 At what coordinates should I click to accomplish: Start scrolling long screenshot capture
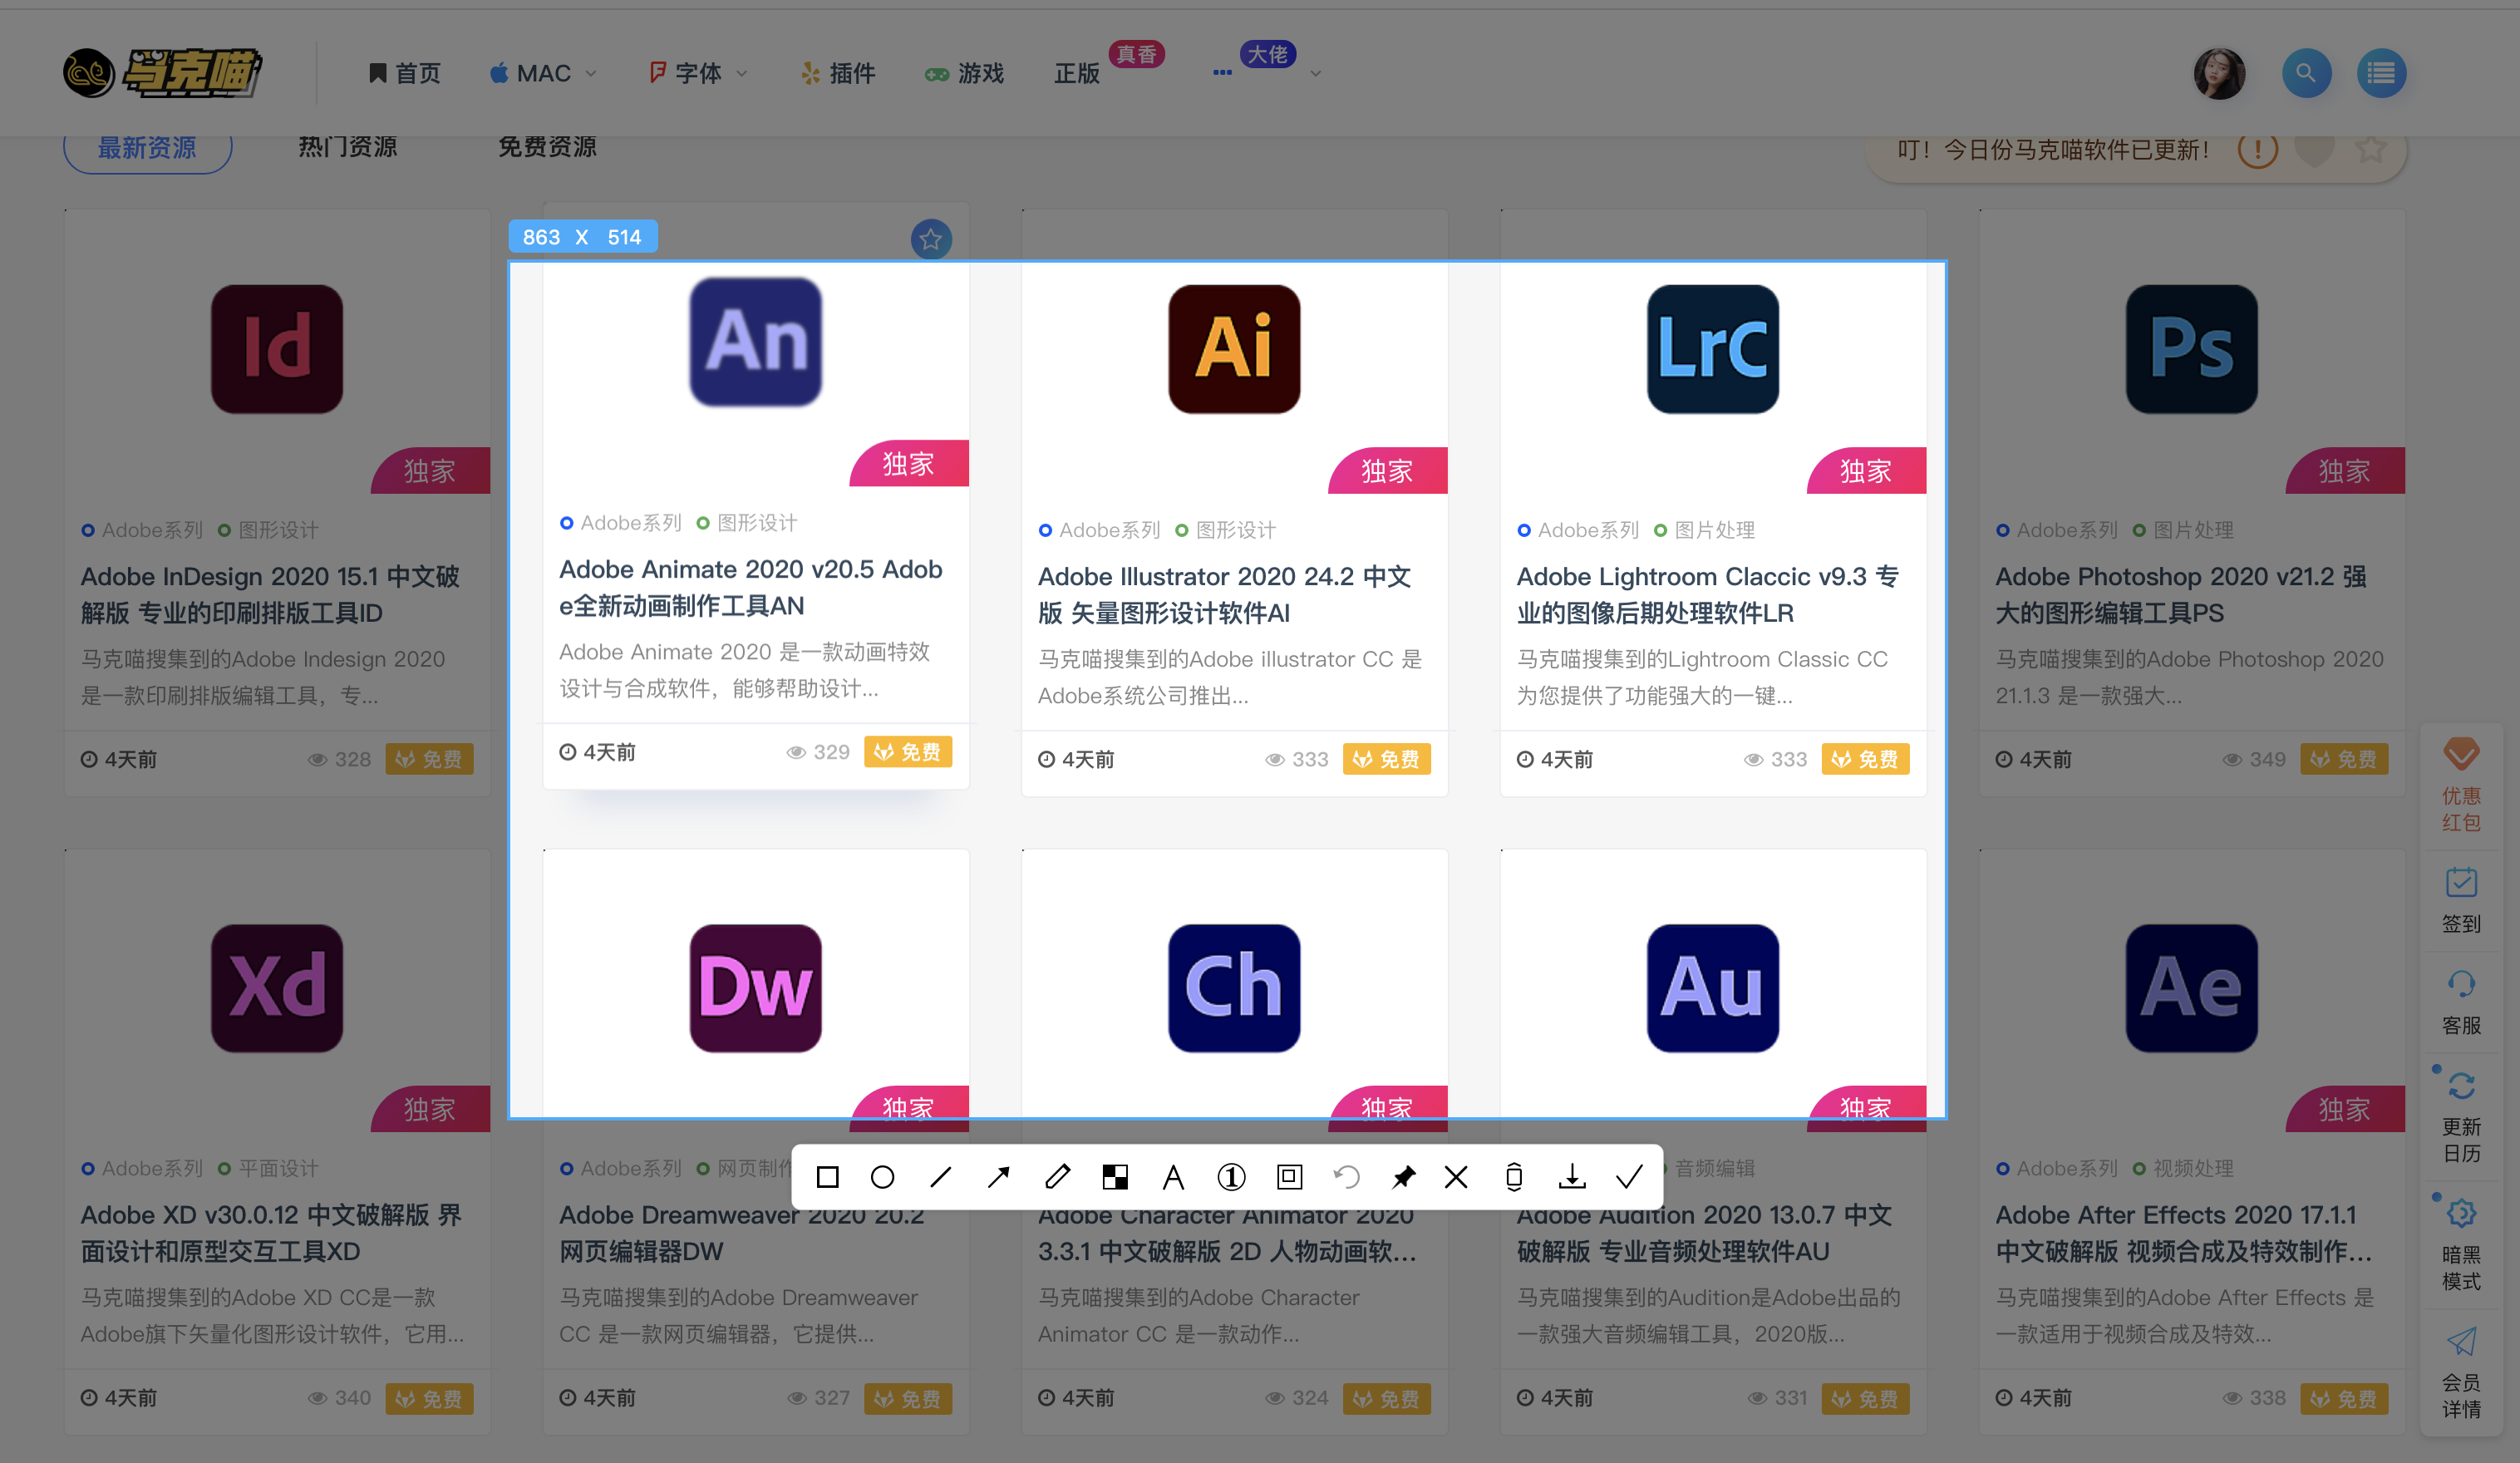coord(1514,1177)
